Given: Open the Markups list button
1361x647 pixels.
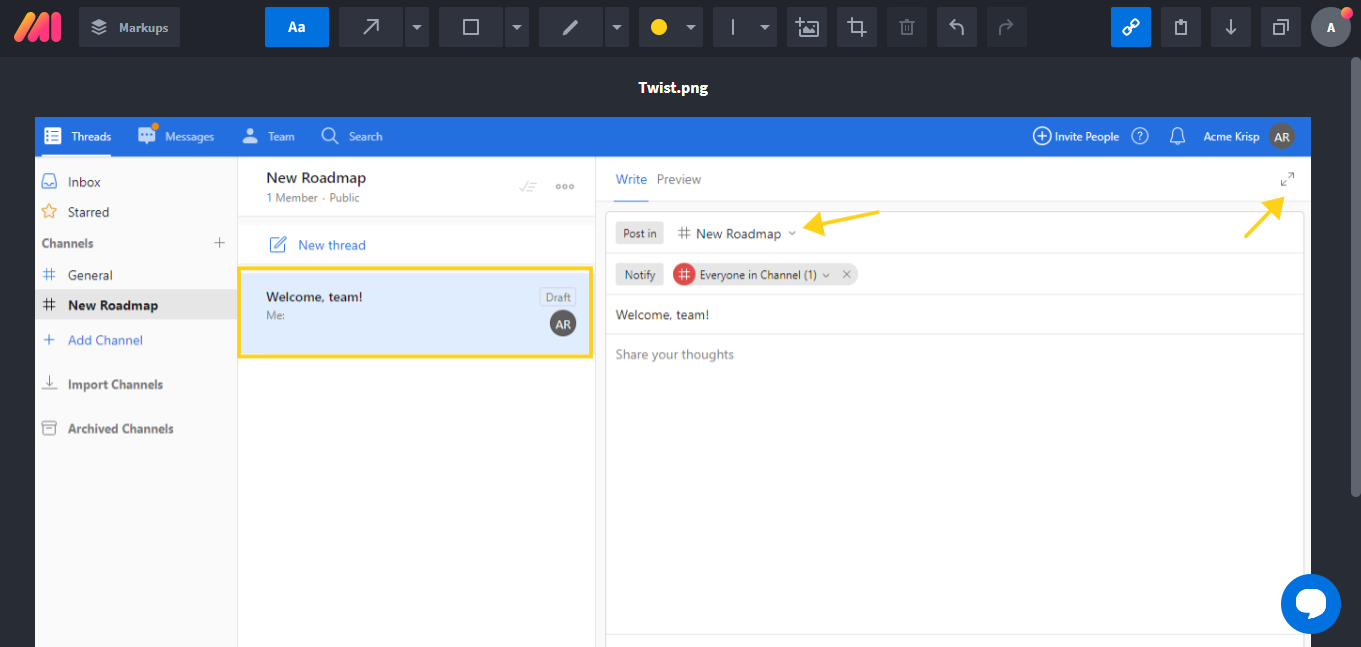Looking at the screenshot, I should (x=129, y=27).
